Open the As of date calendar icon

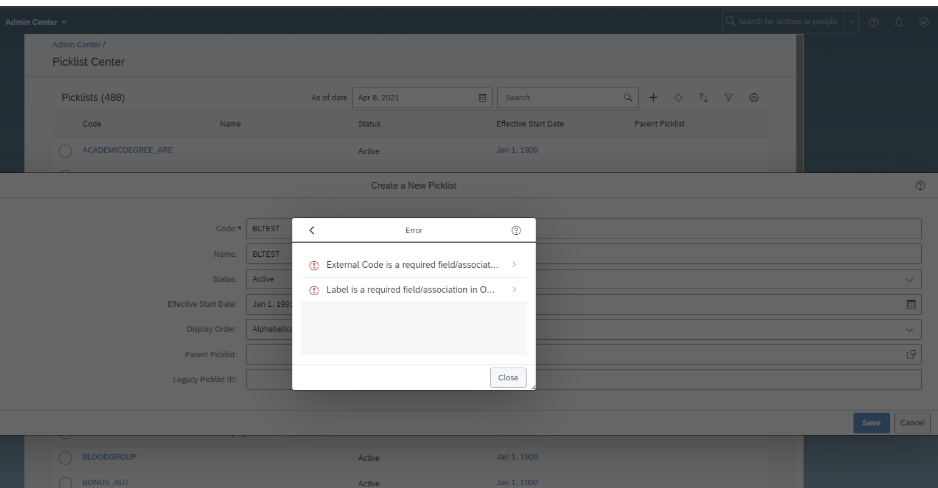coord(482,97)
